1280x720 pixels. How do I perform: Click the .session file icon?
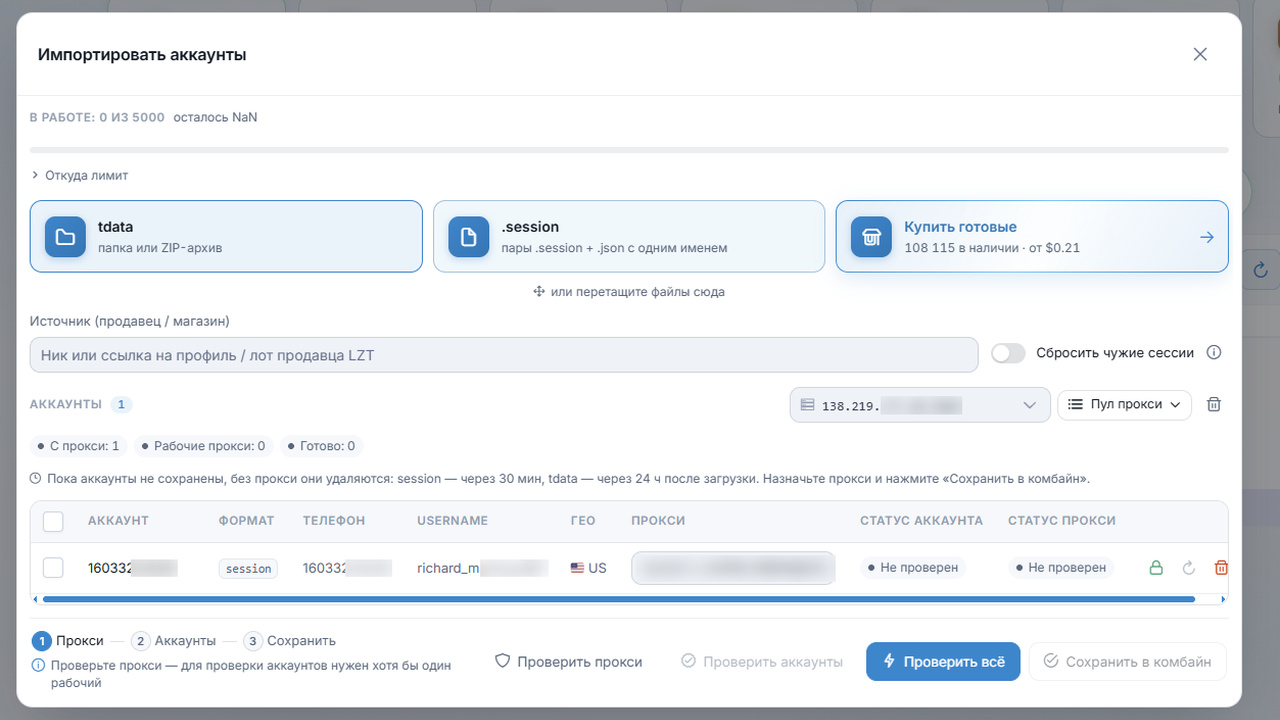click(x=468, y=237)
